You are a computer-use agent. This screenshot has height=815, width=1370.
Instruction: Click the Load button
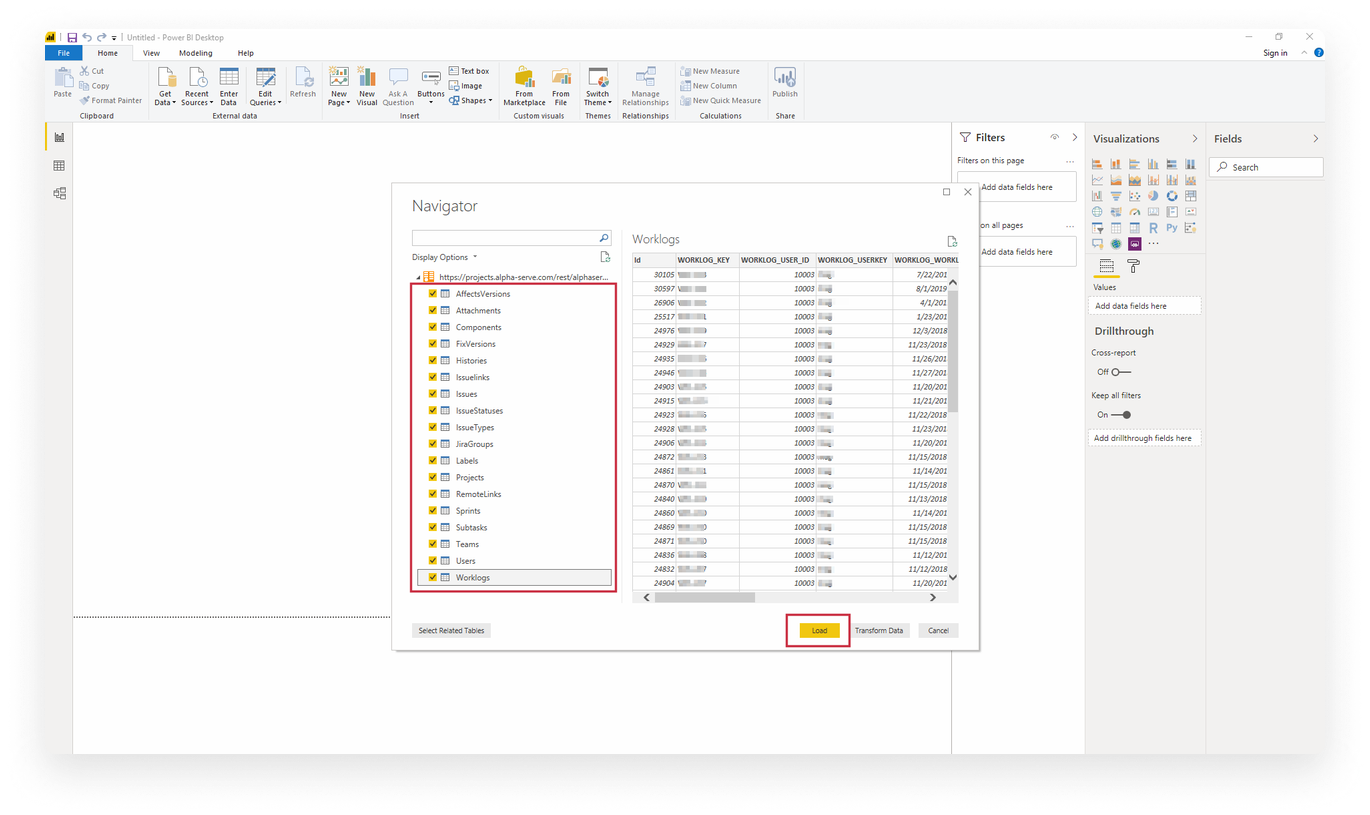819,630
